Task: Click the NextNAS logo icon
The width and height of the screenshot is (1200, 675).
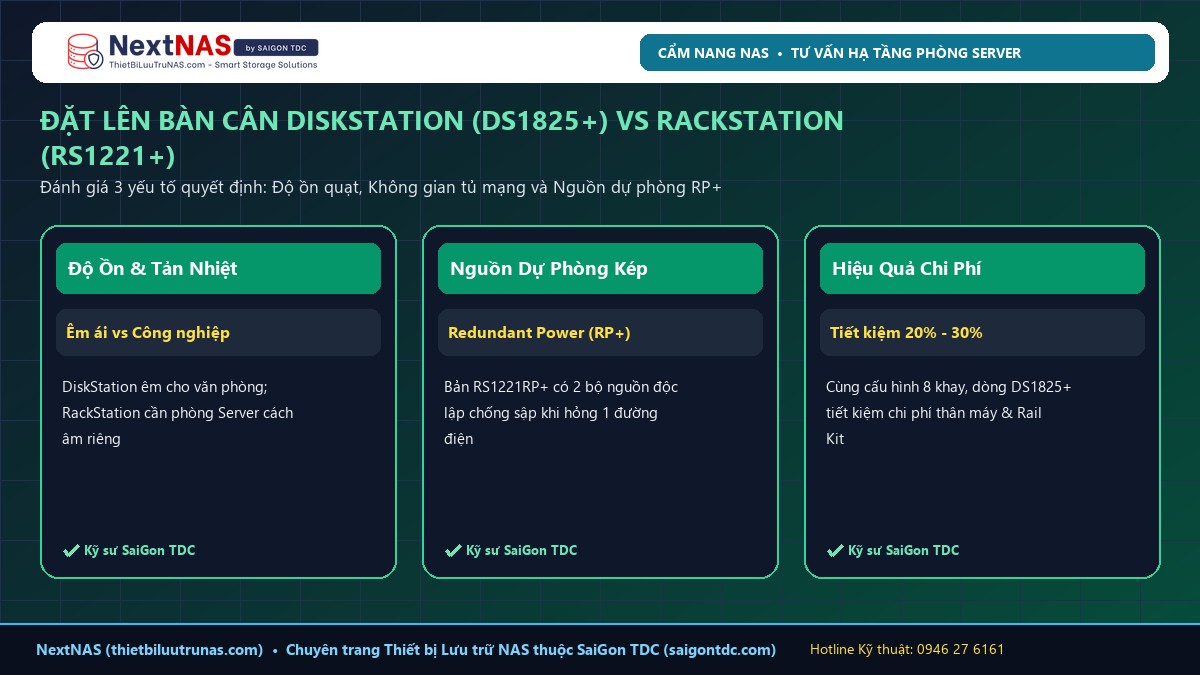Action: 85,52
